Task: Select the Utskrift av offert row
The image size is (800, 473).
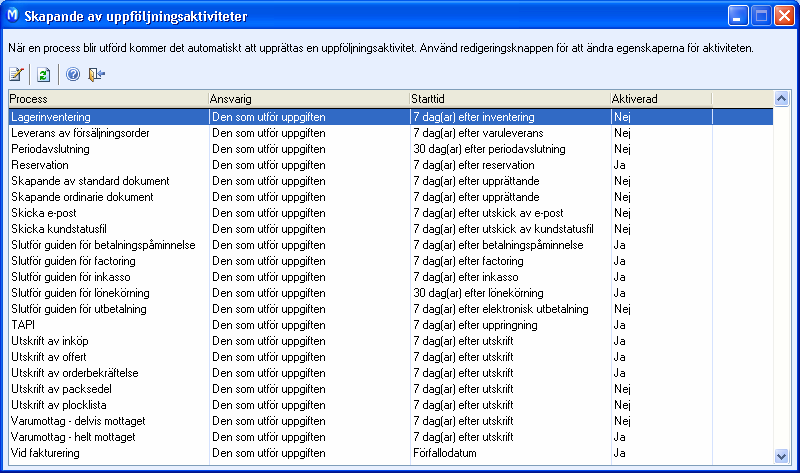Action: point(390,357)
